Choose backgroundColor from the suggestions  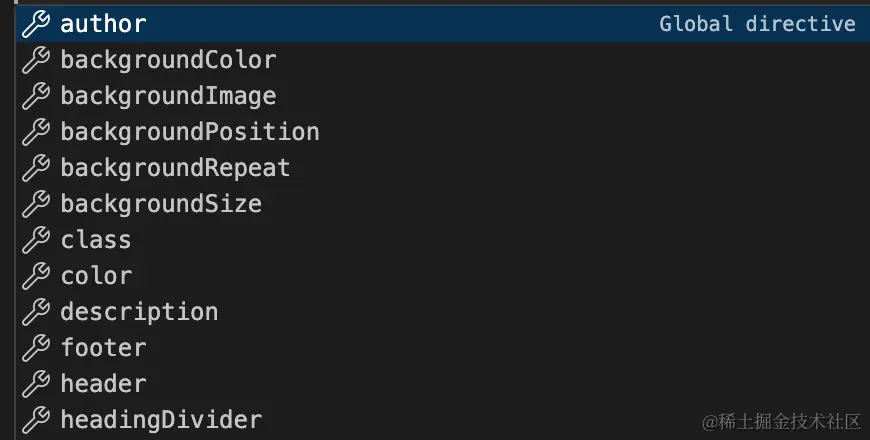coord(168,60)
